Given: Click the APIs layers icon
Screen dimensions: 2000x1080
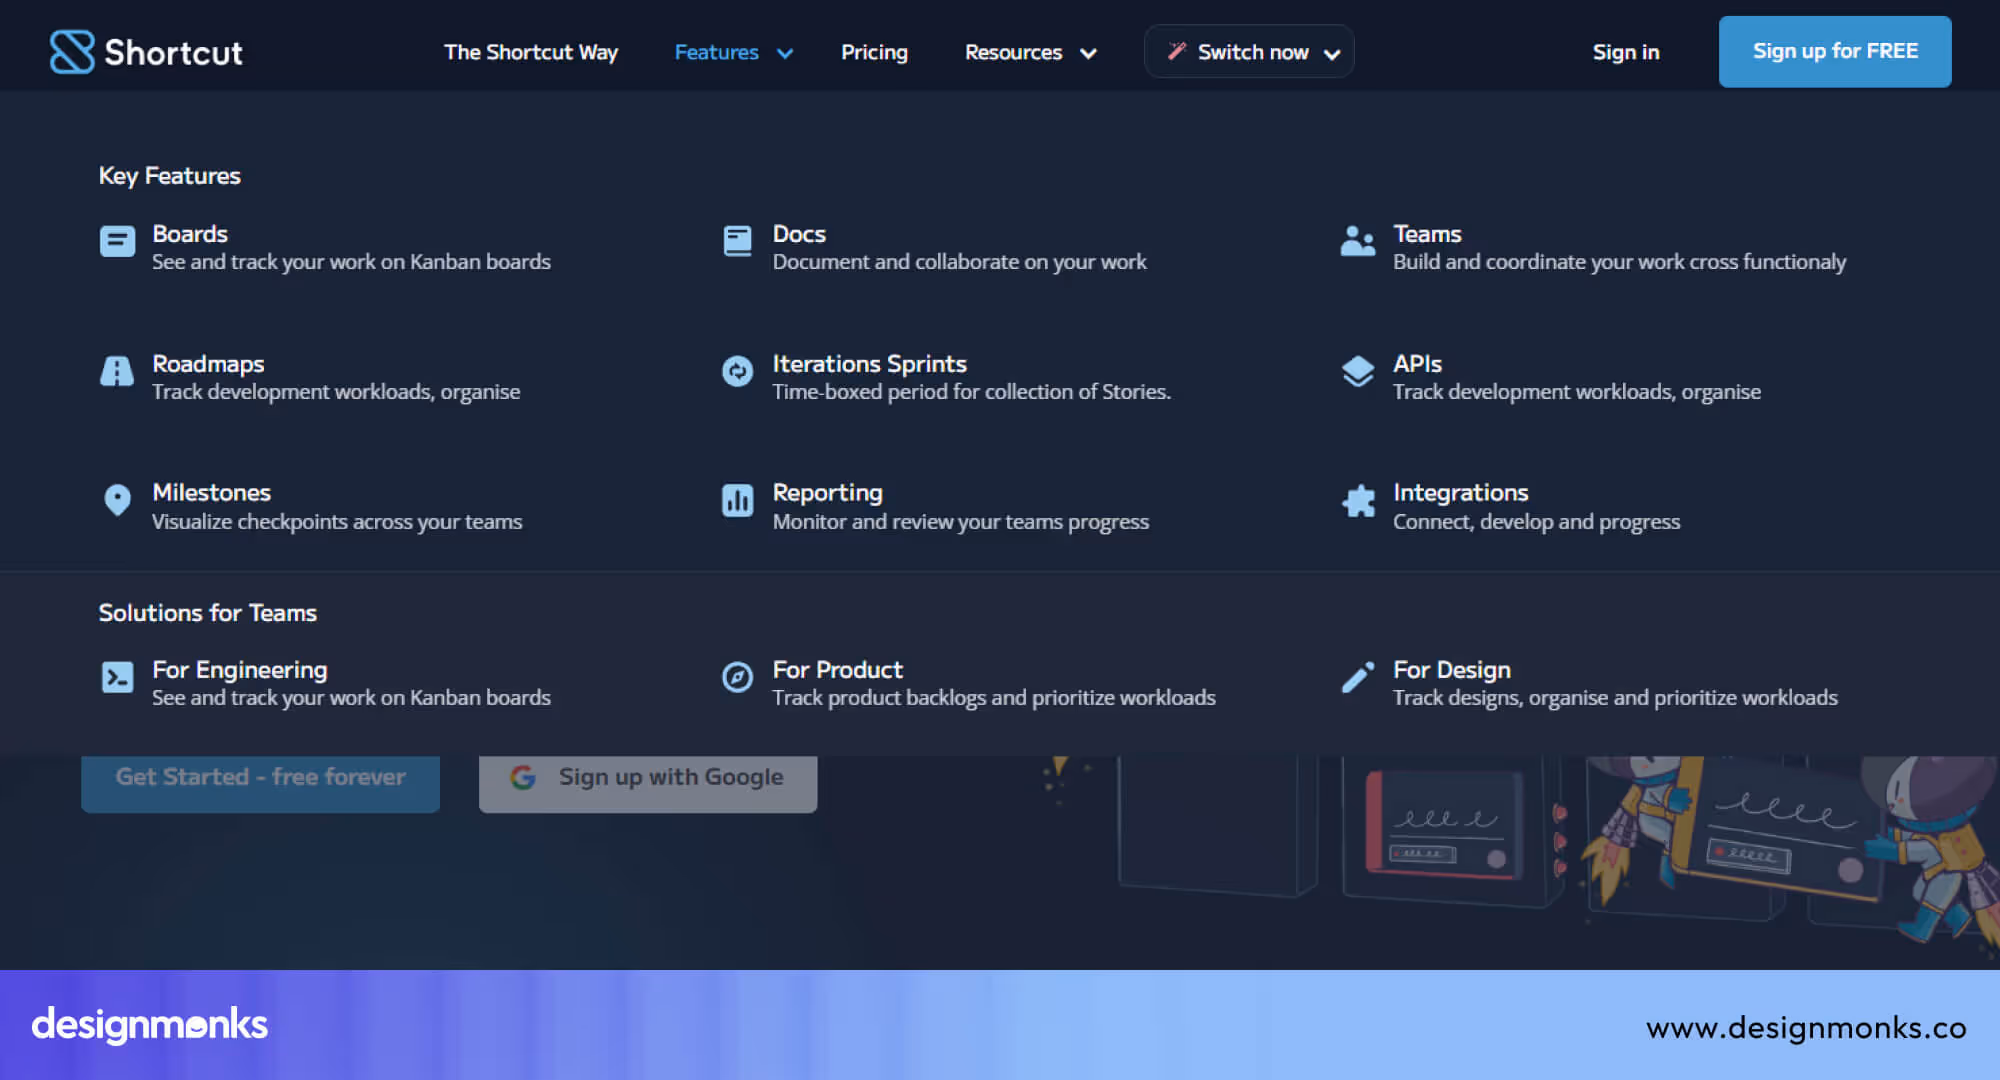Looking at the screenshot, I should tap(1357, 371).
